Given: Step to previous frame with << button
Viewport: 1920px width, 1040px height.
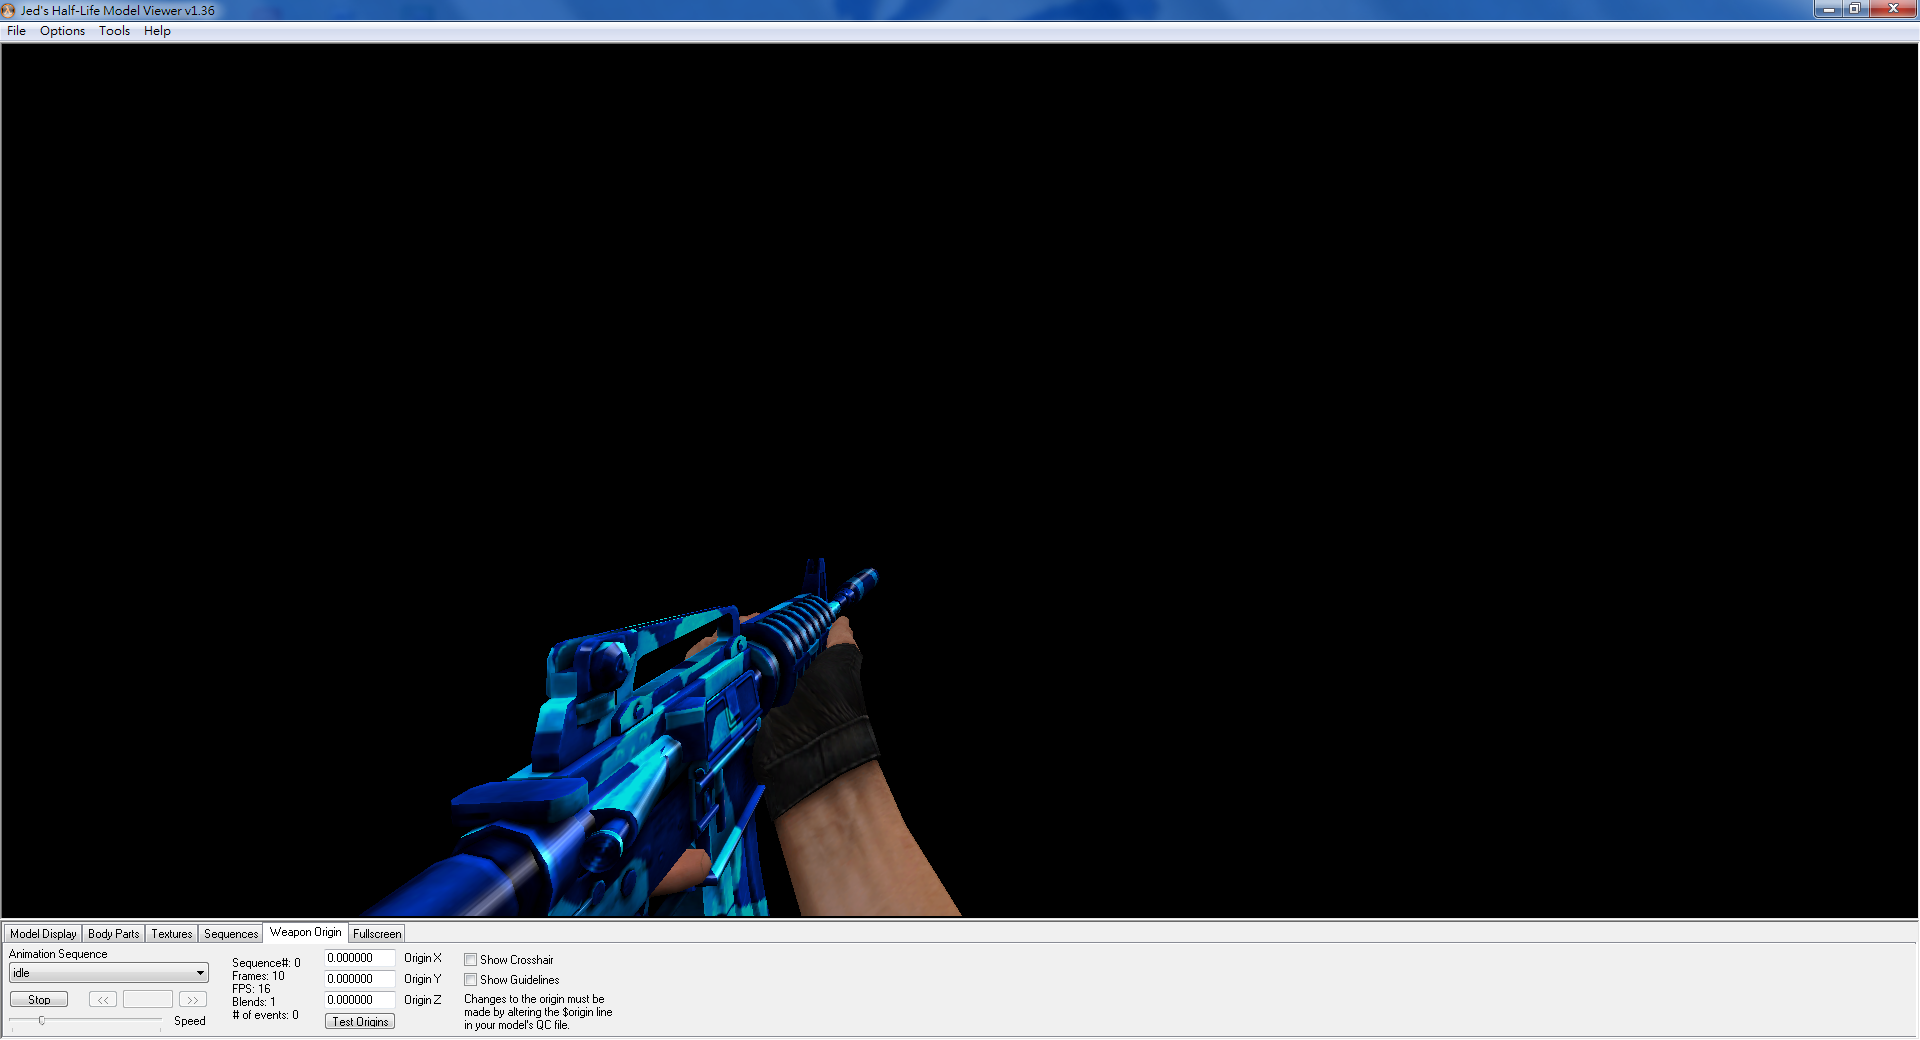Looking at the screenshot, I should [x=103, y=1000].
